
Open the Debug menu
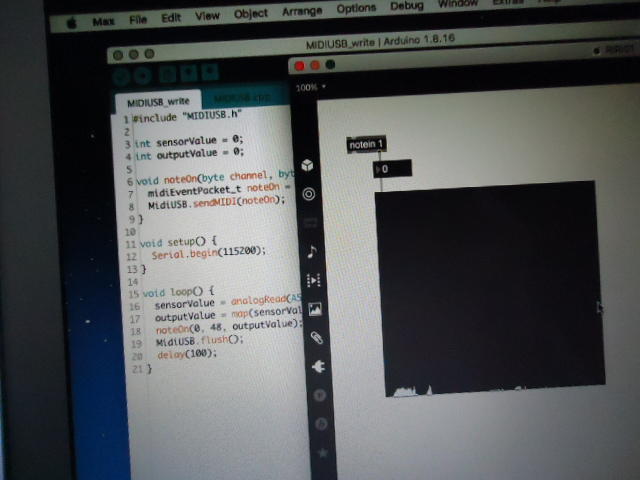point(407,6)
